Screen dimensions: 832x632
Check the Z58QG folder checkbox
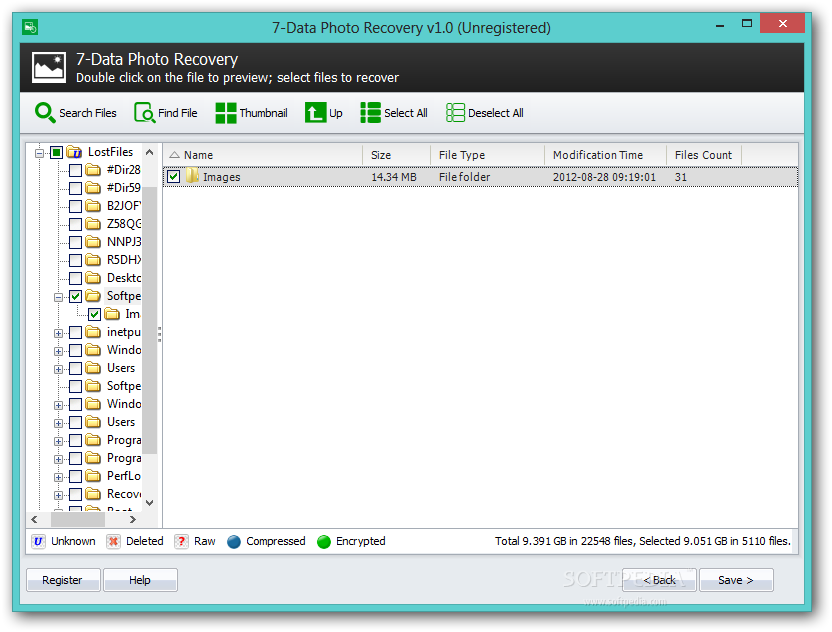coord(75,224)
